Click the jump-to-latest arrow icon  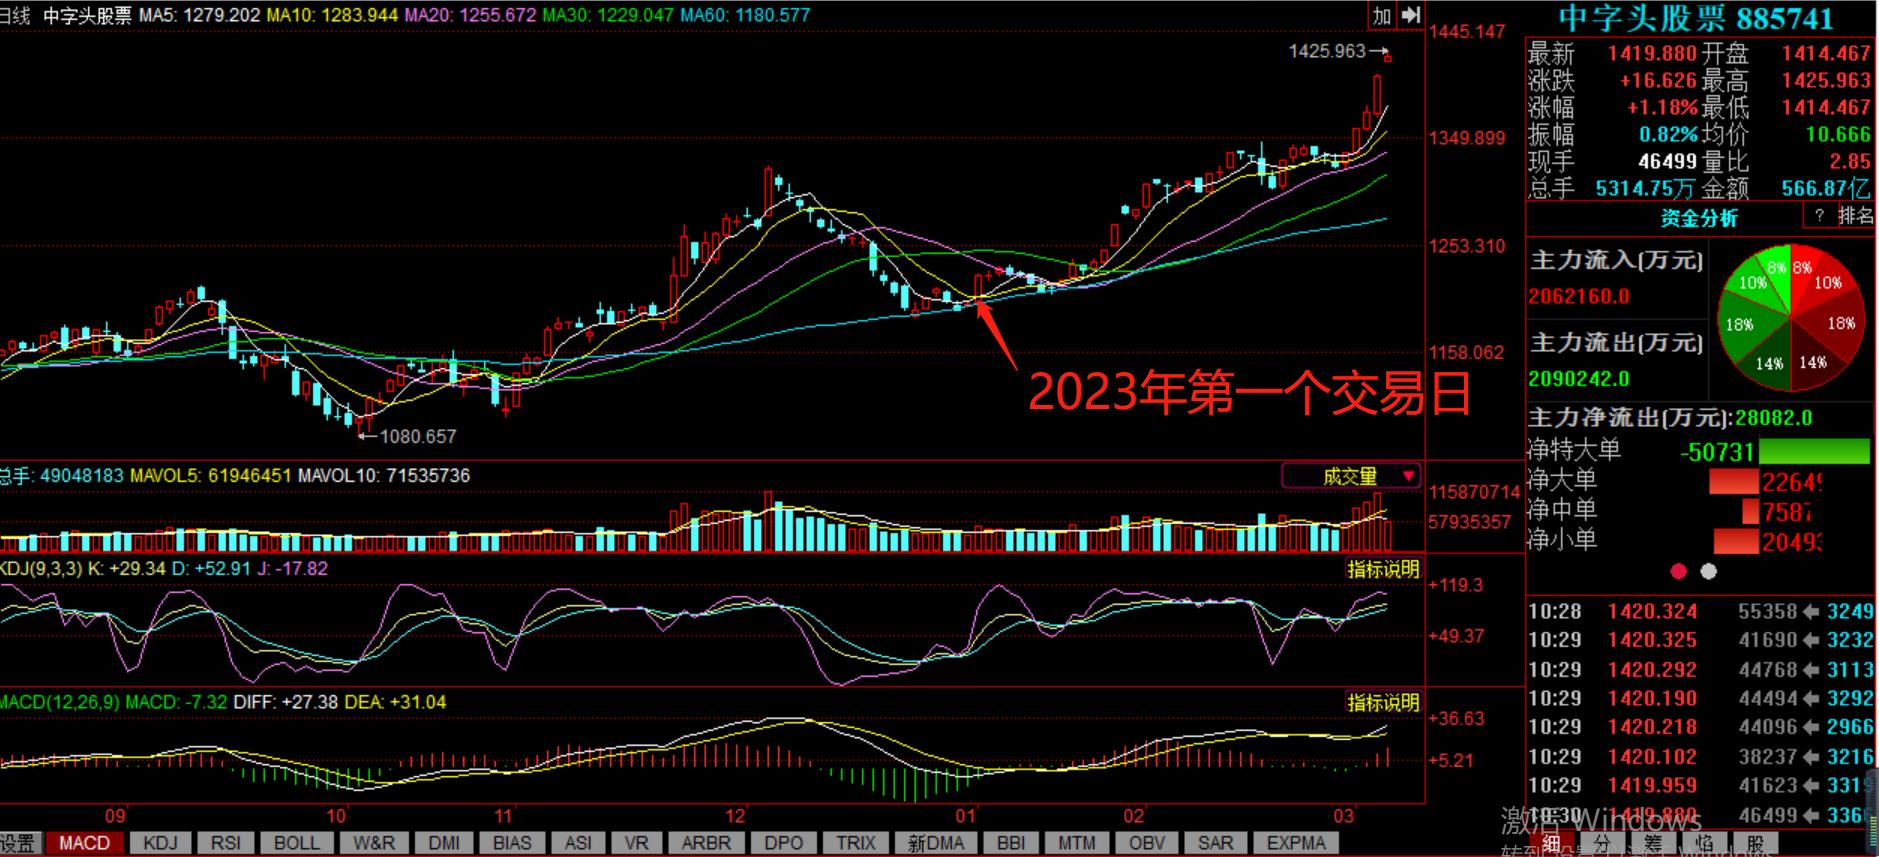pyautogui.click(x=1410, y=15)
